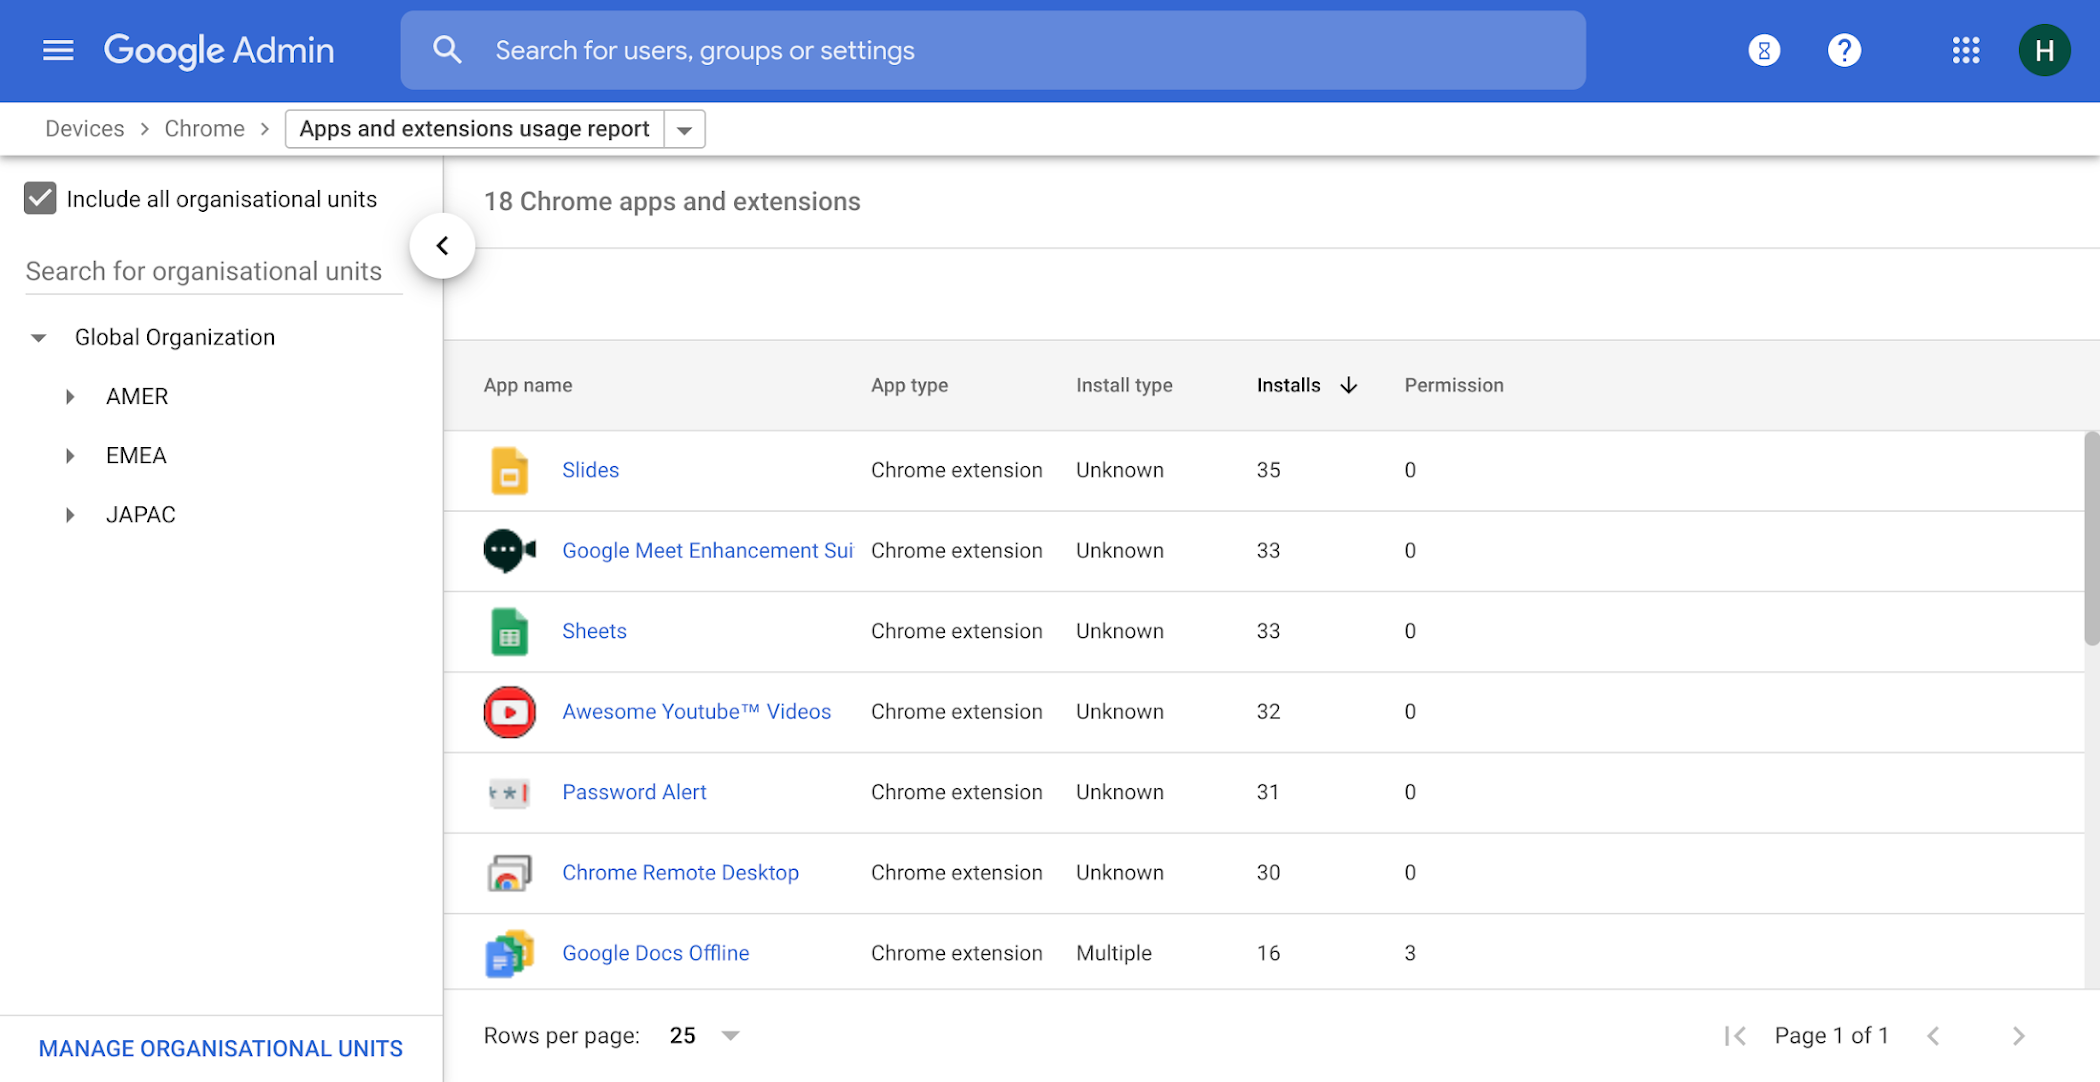Uncheck Include all organisational units
This screenshot has height=1082, width=2100.
pyautogui.click(x=40, y=199)
